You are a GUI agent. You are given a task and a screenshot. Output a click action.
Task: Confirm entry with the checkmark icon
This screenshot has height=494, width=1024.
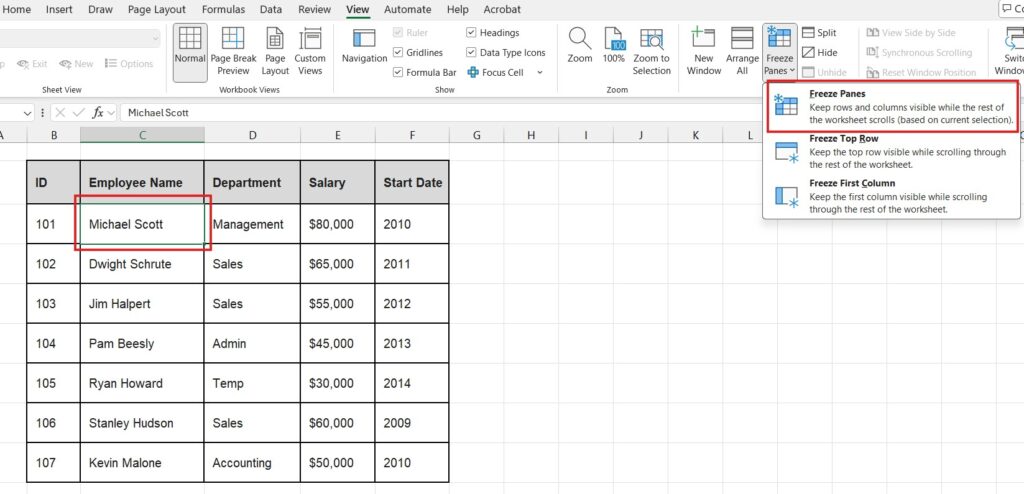pos(79,113)
